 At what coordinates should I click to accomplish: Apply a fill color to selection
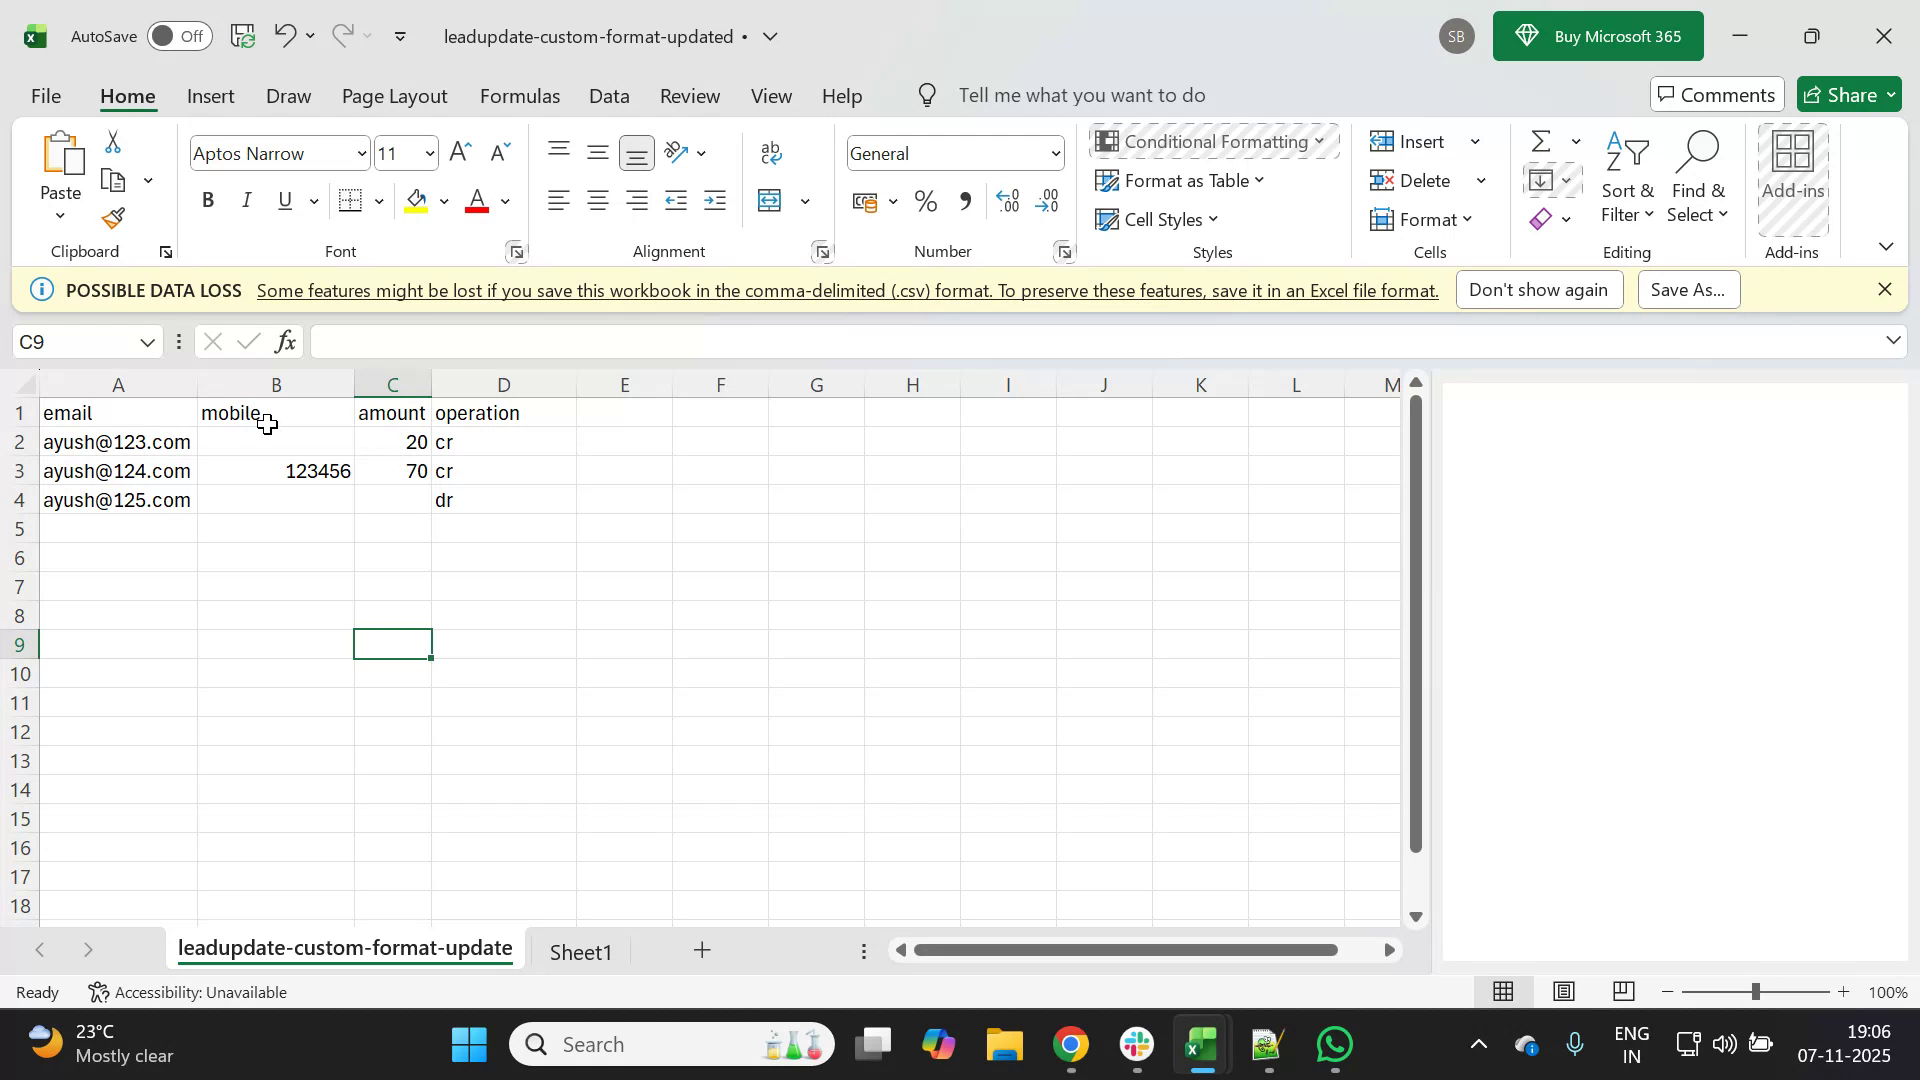click(417, 200)
